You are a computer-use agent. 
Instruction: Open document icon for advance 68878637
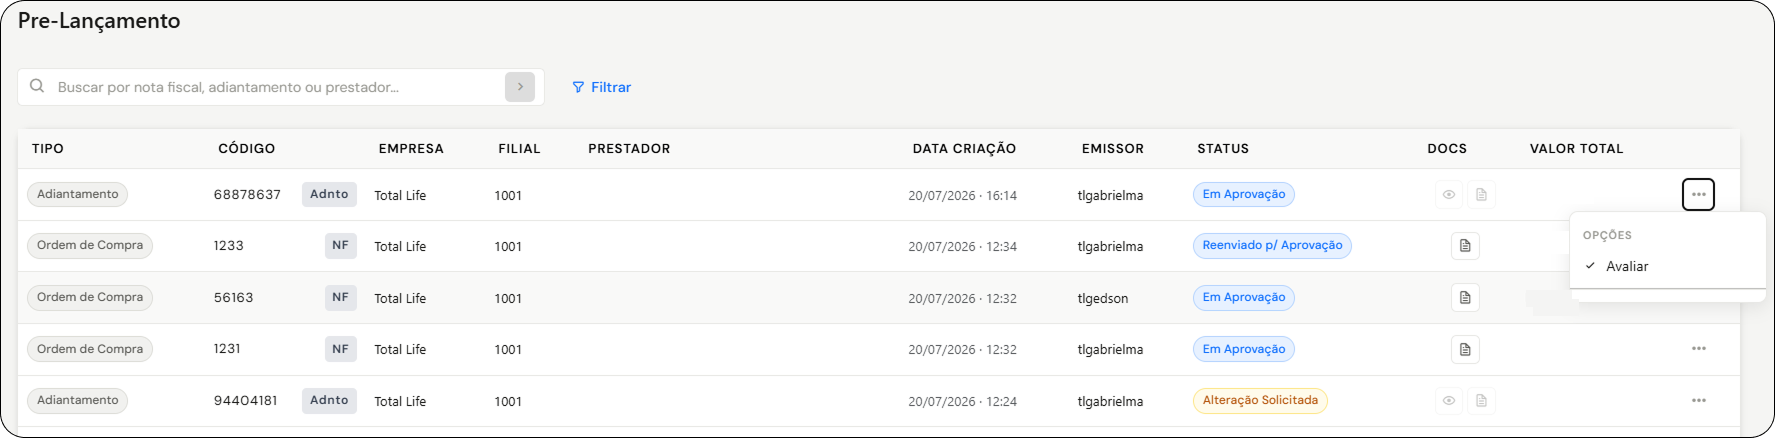click(x=1482, y=195)
